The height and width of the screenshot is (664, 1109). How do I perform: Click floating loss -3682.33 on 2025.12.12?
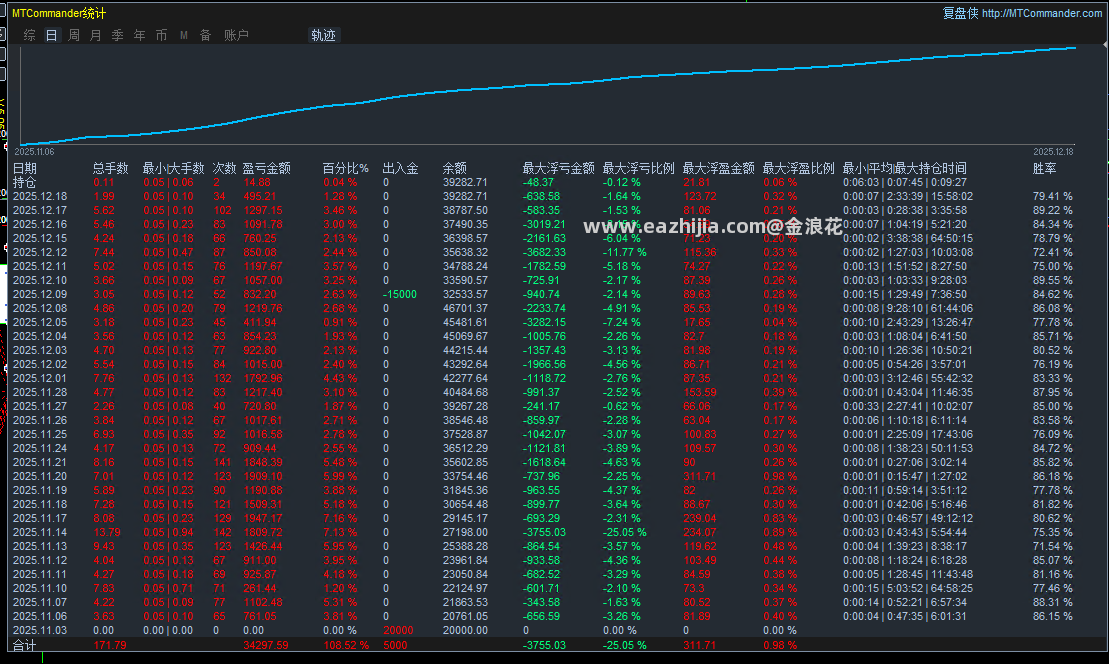[x=544, y=252]
